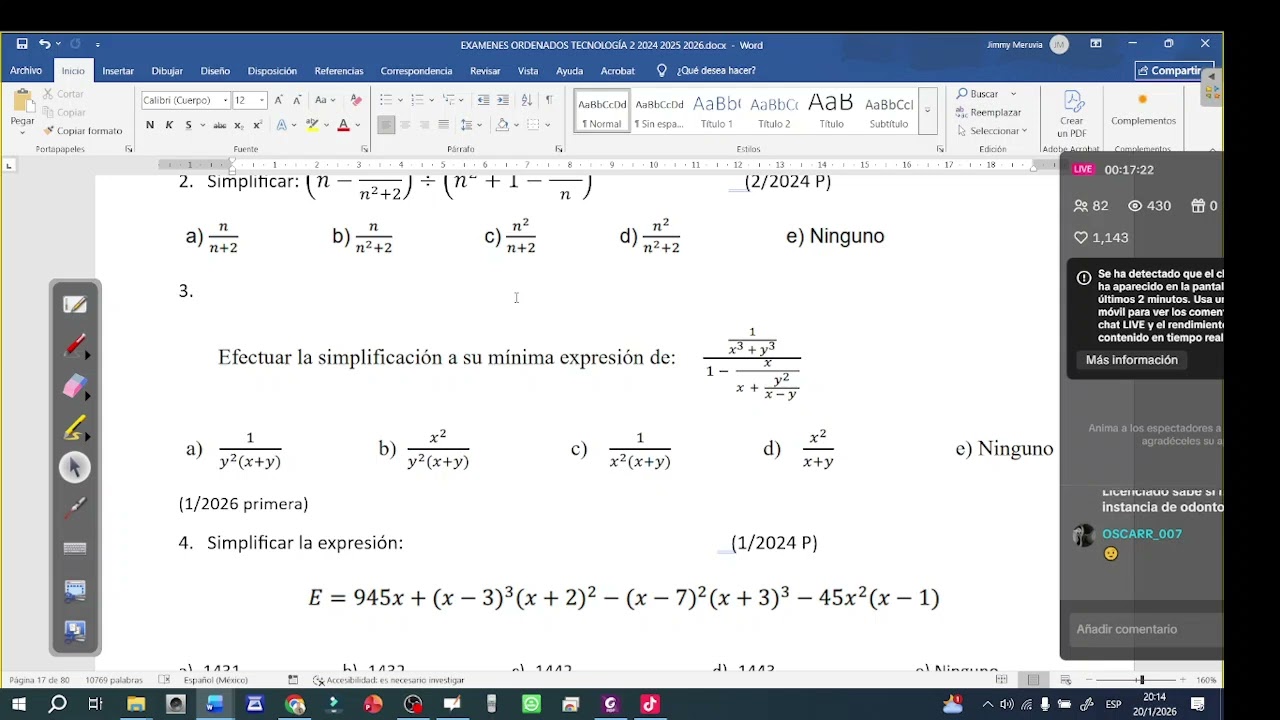Open the Seleccionar dropdown
Screen dimensions: 1280x720
coord(992,131)
